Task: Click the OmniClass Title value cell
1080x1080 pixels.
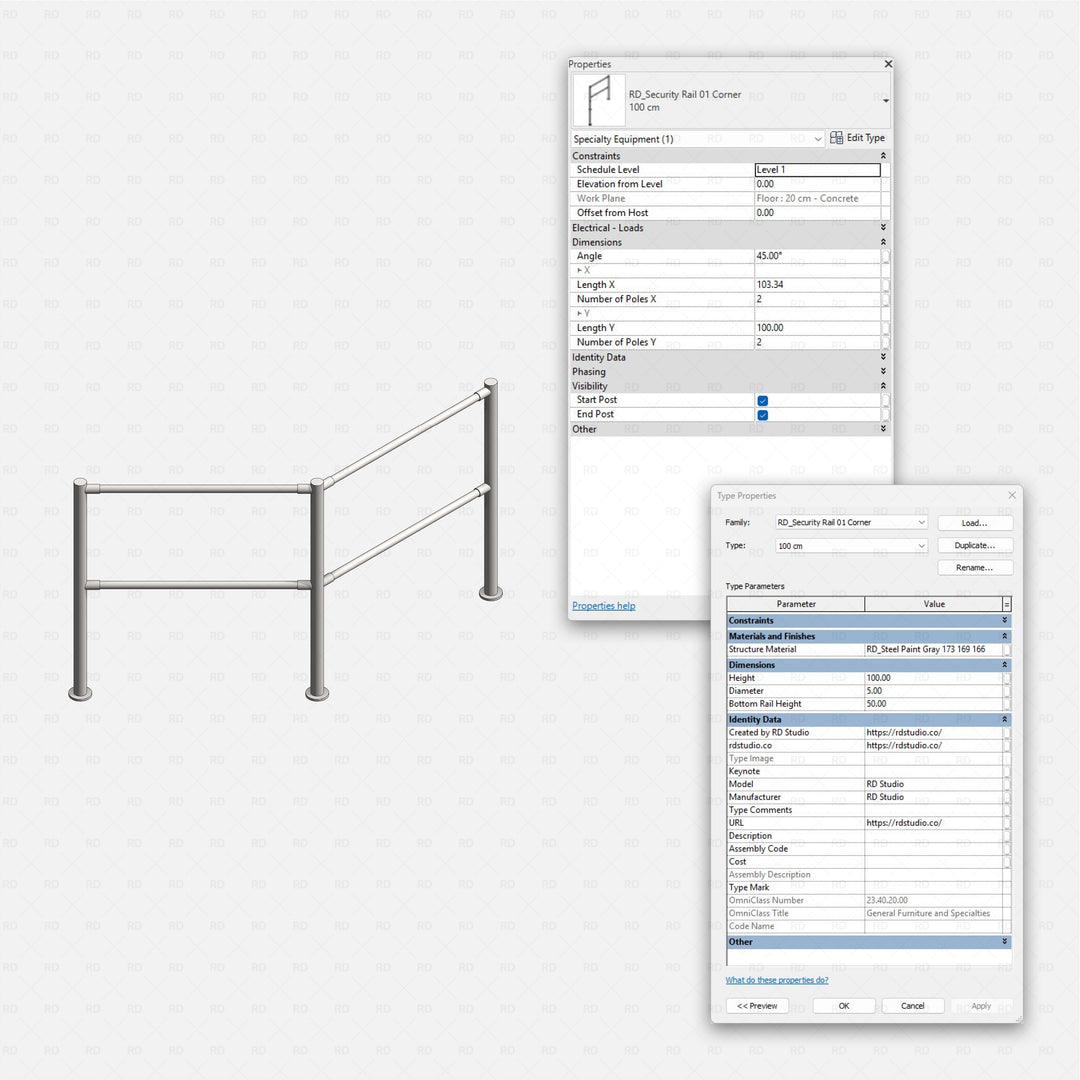Action: (x=933, y=913)
